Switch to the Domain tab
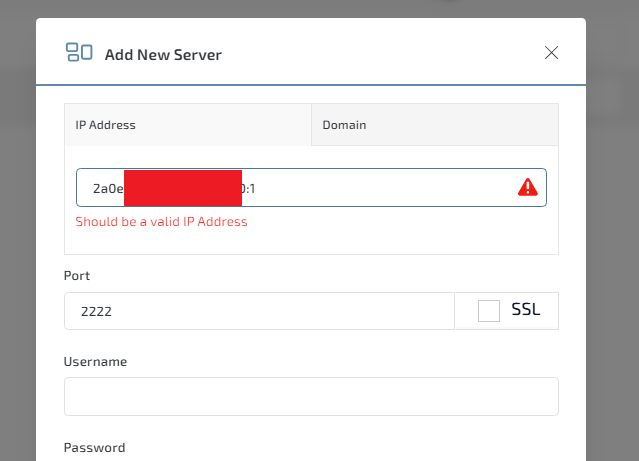This screenshot has width=639, height=461. click(434, 125)
